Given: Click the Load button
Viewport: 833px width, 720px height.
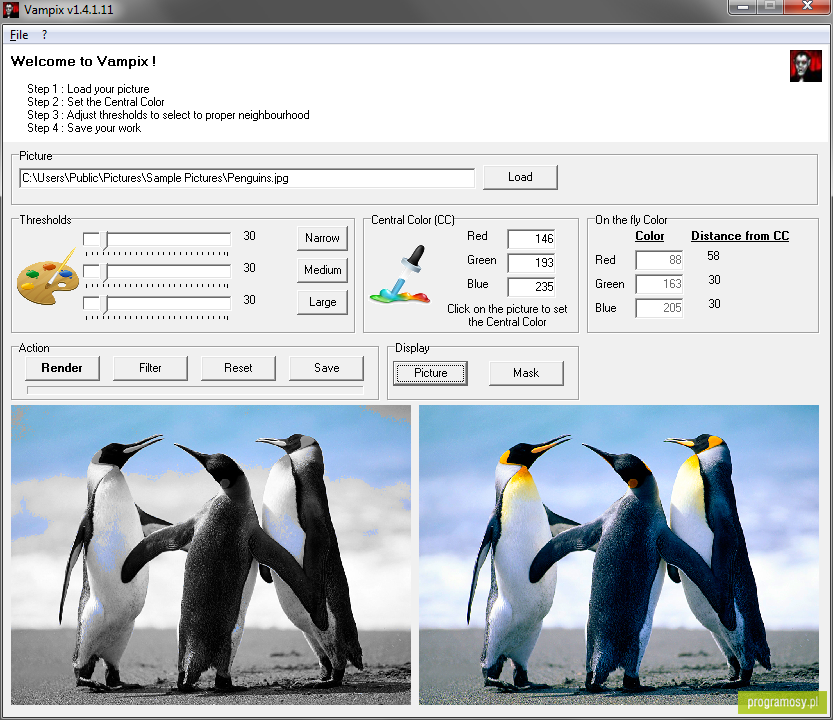Looking at the screenshot, I should 520,177.
